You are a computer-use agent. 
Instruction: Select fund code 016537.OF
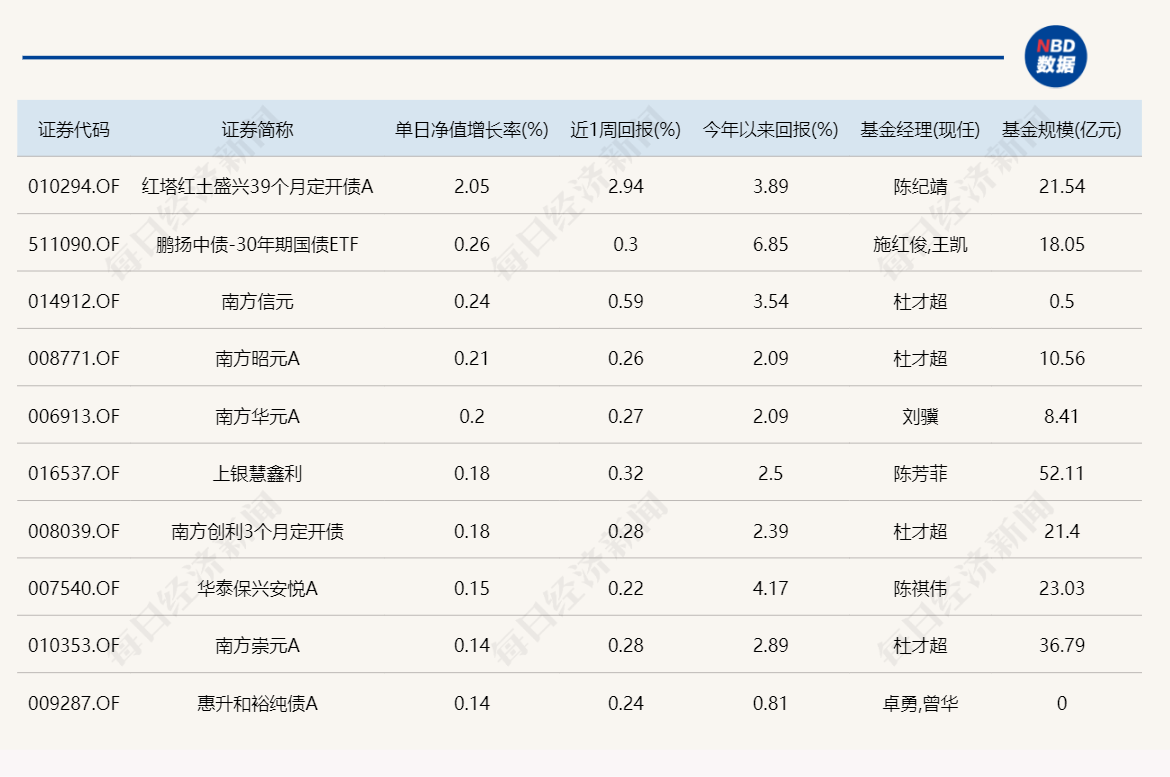[74, 473]
